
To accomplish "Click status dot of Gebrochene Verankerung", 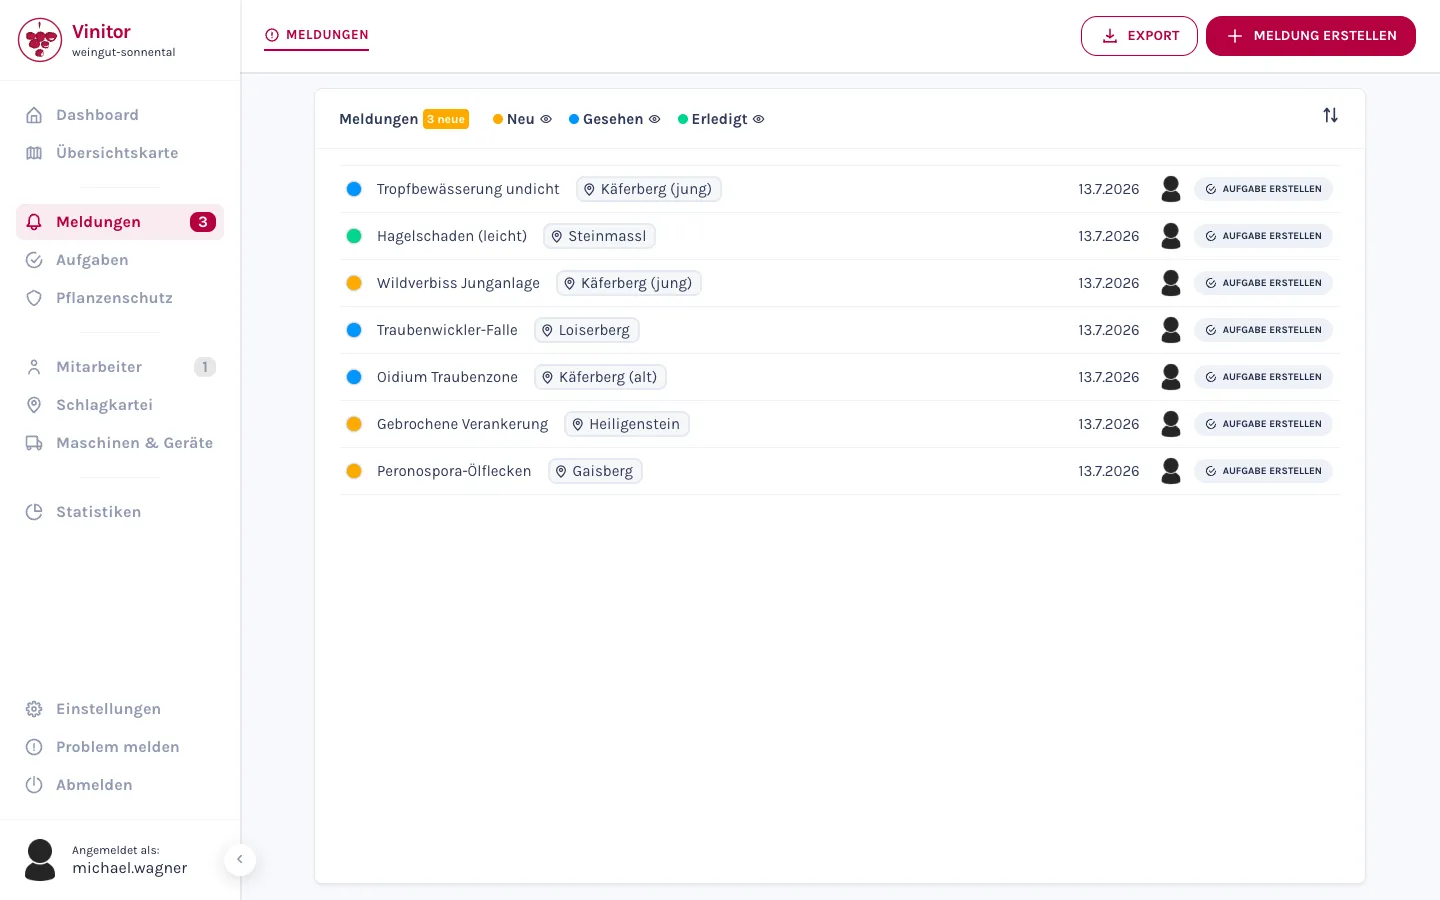I will tap(354, 424).
